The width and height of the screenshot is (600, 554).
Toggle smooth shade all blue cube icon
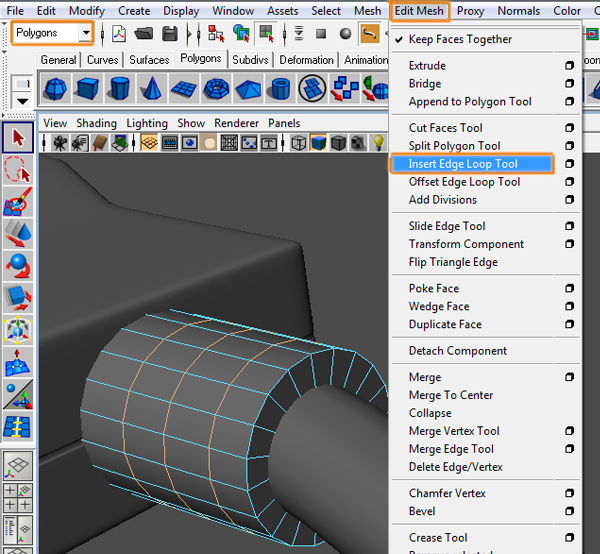pyautogui.click(x=318, y=143)
